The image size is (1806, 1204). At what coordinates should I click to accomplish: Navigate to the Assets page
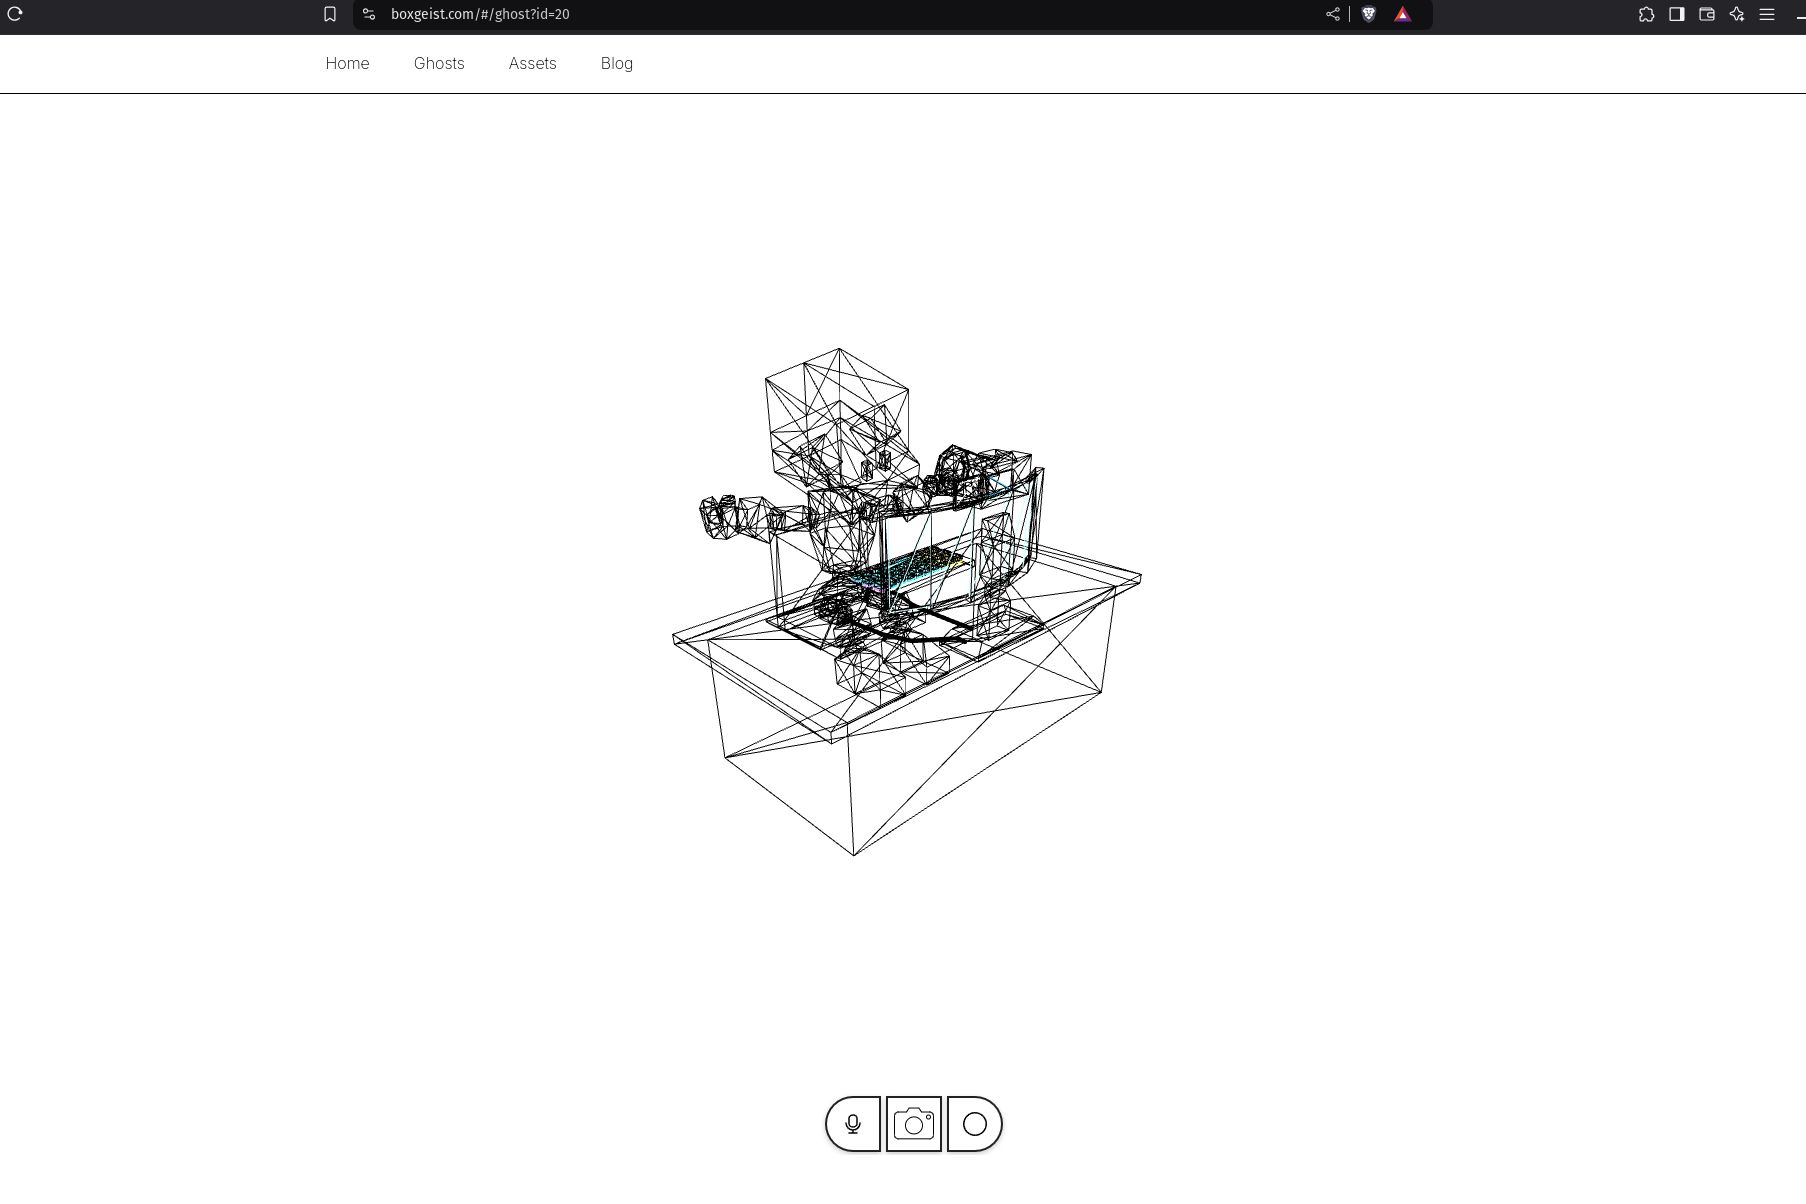pos(532,63)
